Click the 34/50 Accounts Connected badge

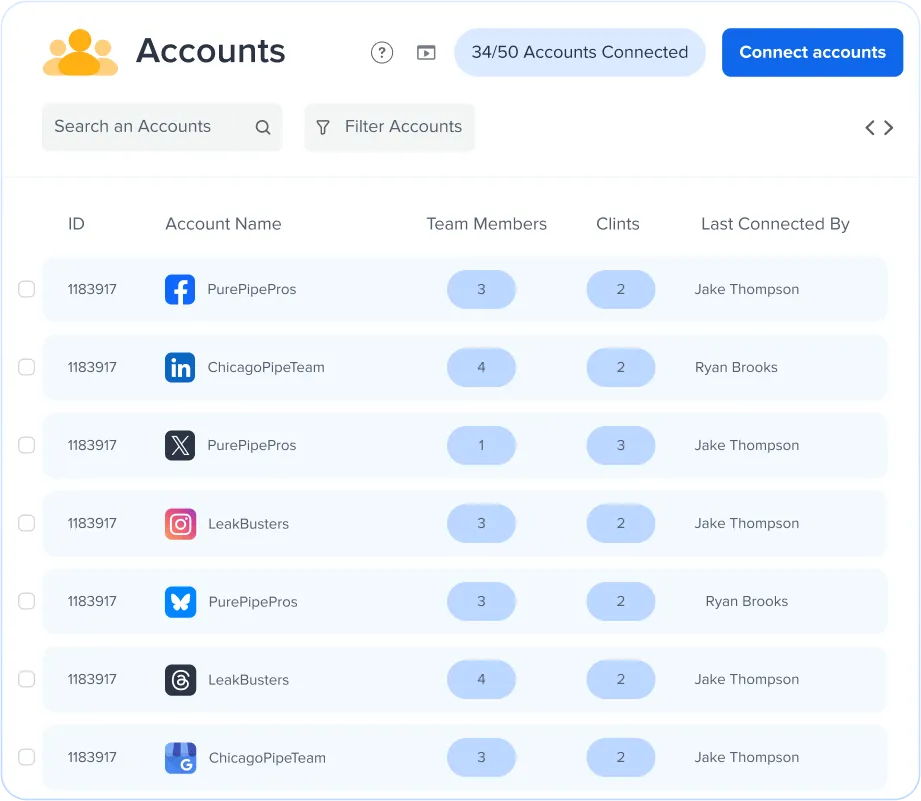(580, 52)
